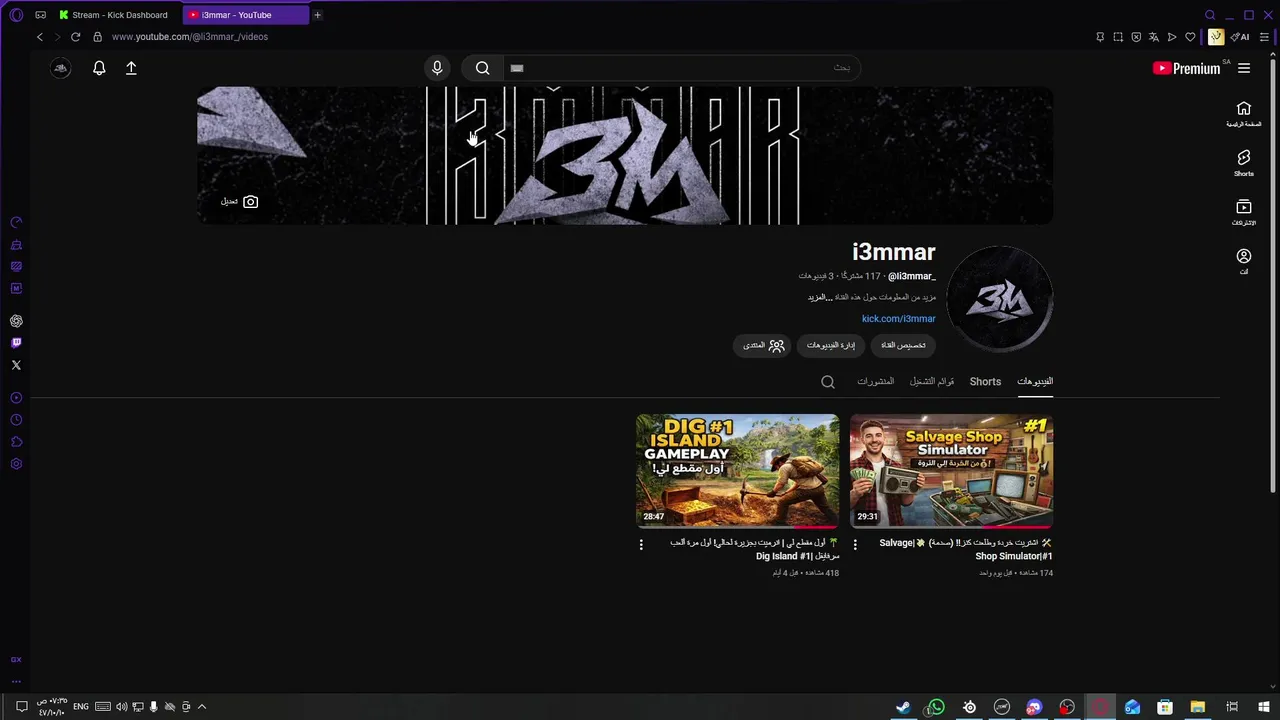The height and width of the screenshot is (720, 1280).
Task: Open WhatsApp from the taskbar
Action: coord(936,707)
